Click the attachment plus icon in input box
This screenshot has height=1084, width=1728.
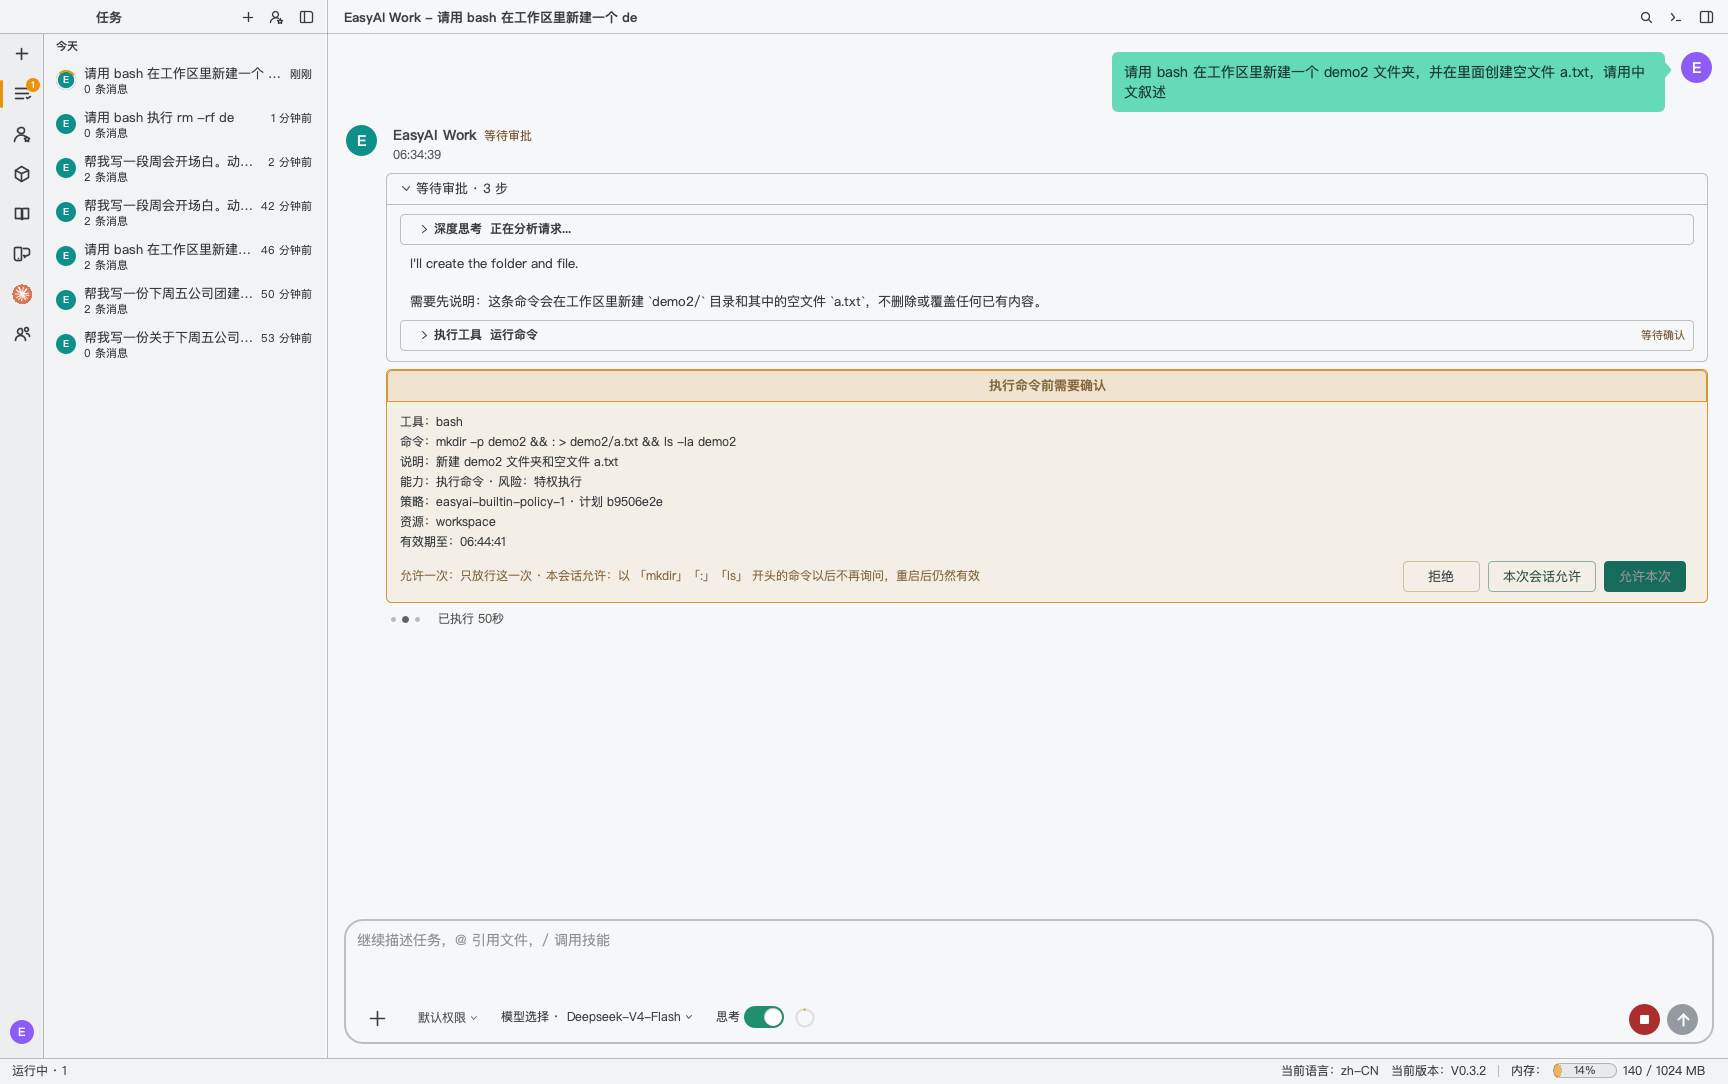[x=377, y=1018]
